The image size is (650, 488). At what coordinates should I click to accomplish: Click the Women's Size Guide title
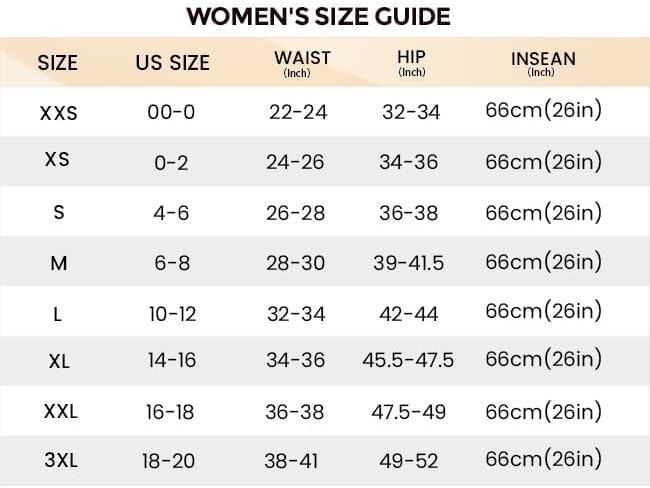click(x=318, y=16)
